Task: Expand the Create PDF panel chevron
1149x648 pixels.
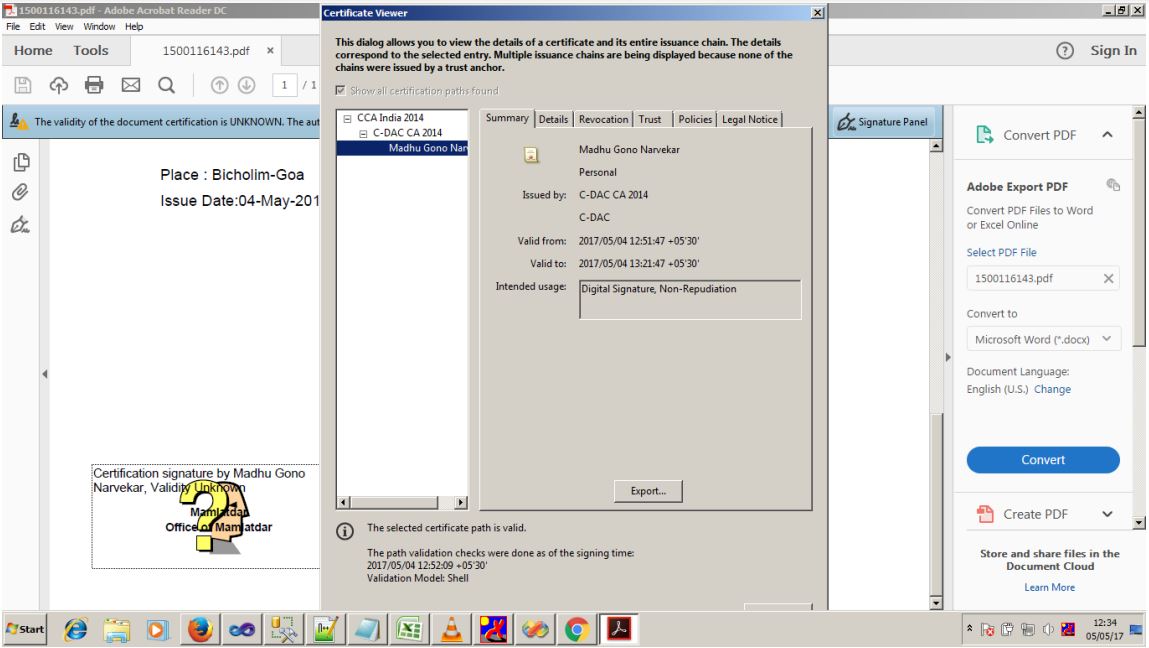Action: point(1107,514)
